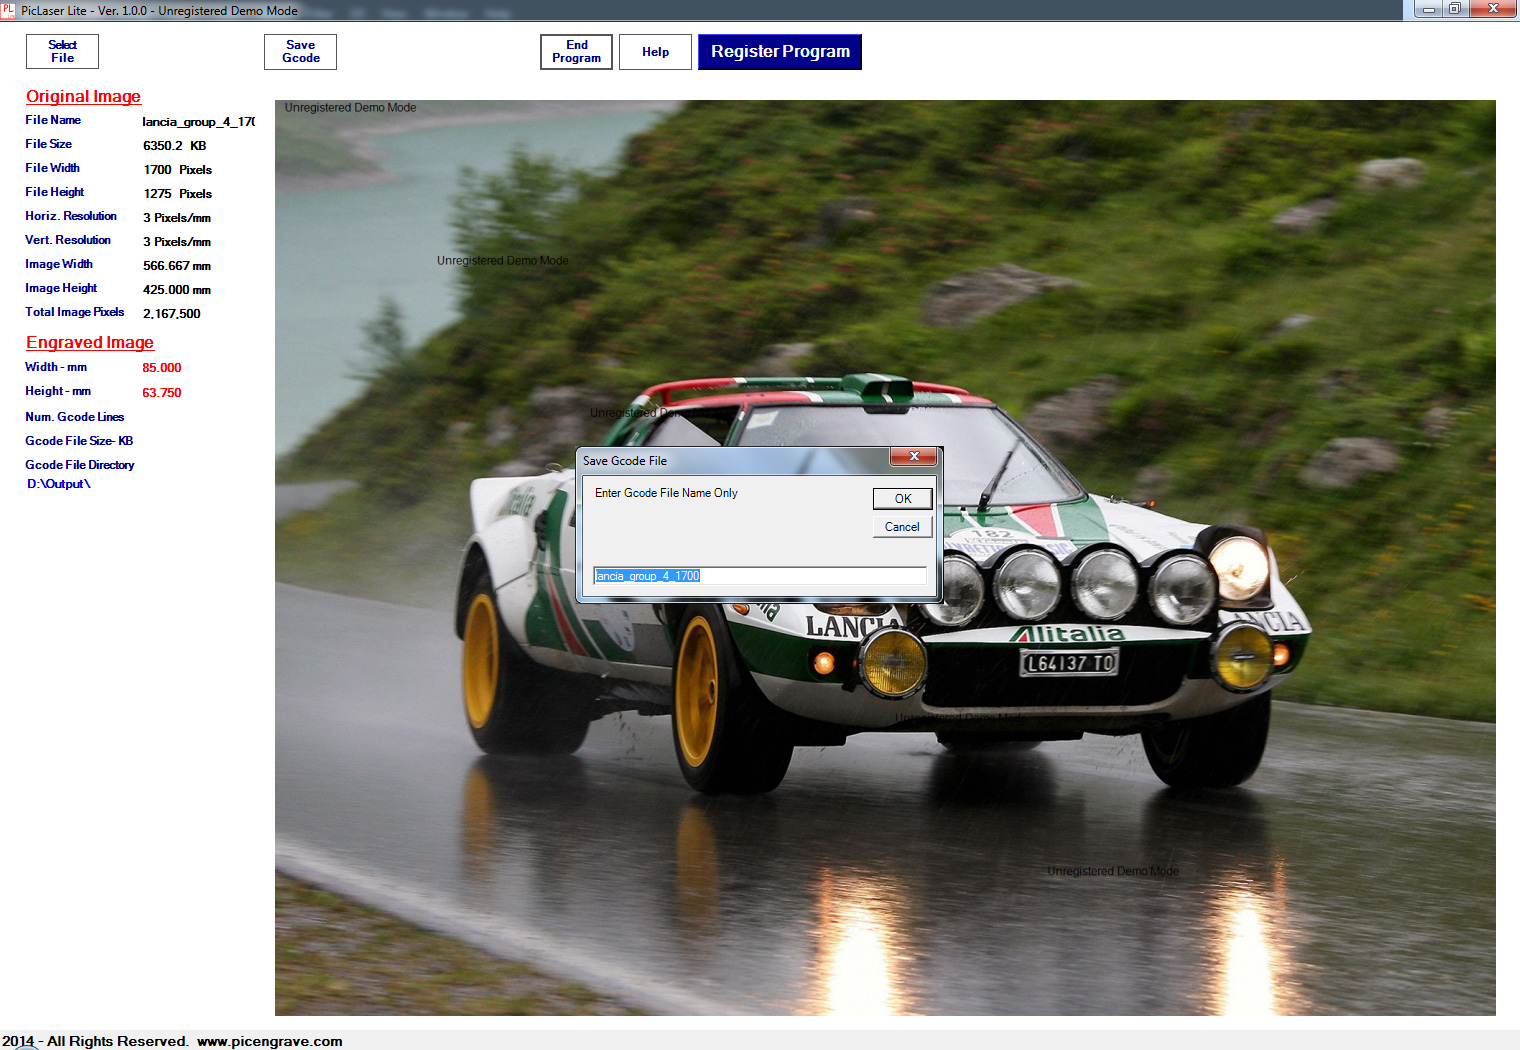
Task: Click the D:\Output\ directory path
Action: click(x=59, y=484)
